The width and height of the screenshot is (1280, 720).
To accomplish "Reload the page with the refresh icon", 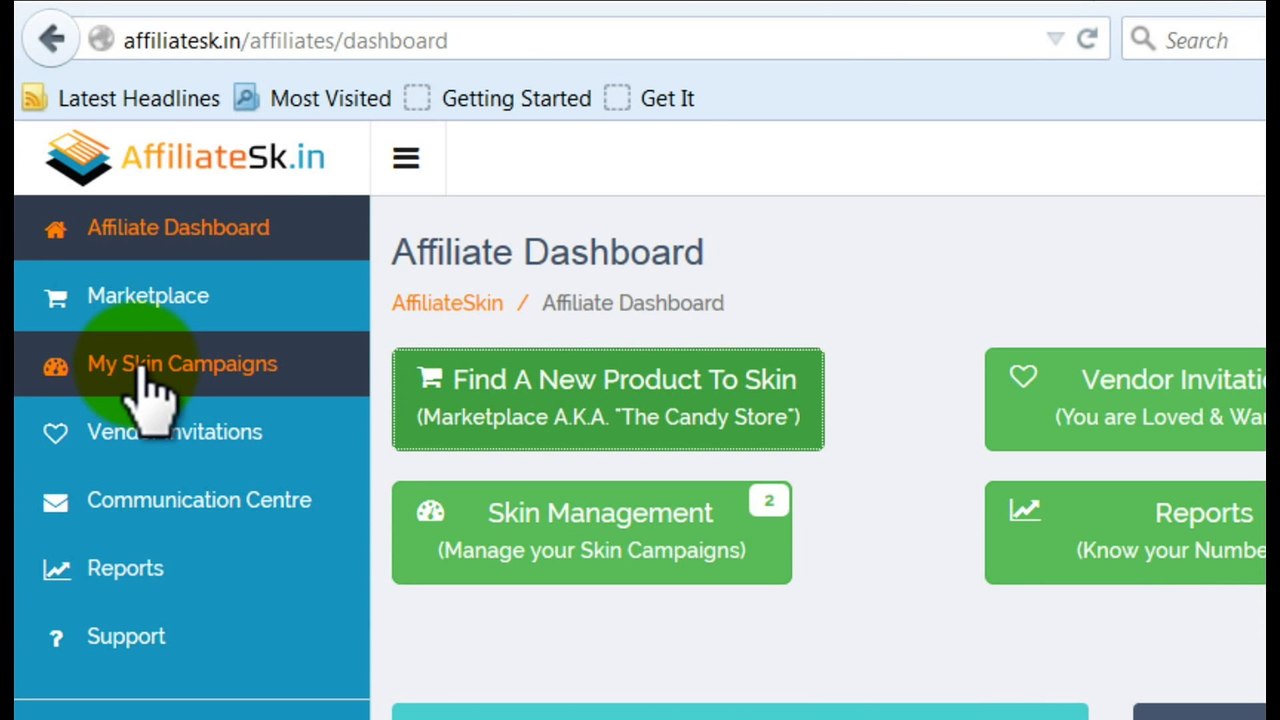I will (1087, 39).
